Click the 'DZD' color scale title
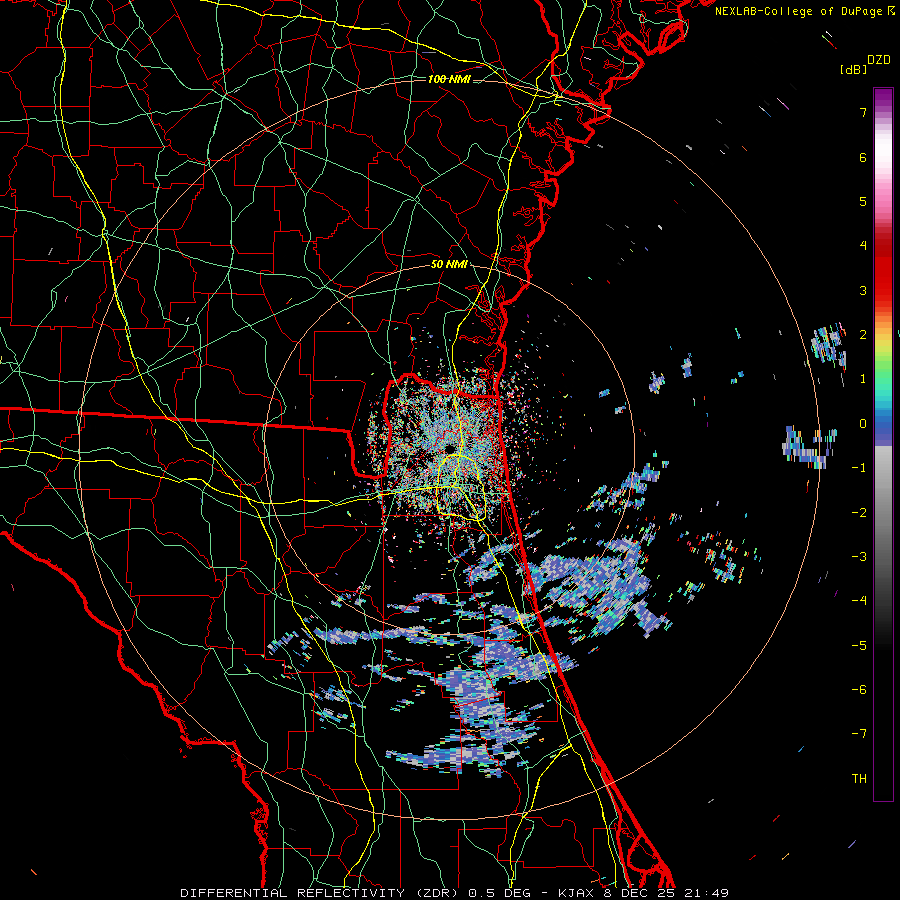Image resolution: width=900 pixels, height=900 pixels. click(879, 59)
